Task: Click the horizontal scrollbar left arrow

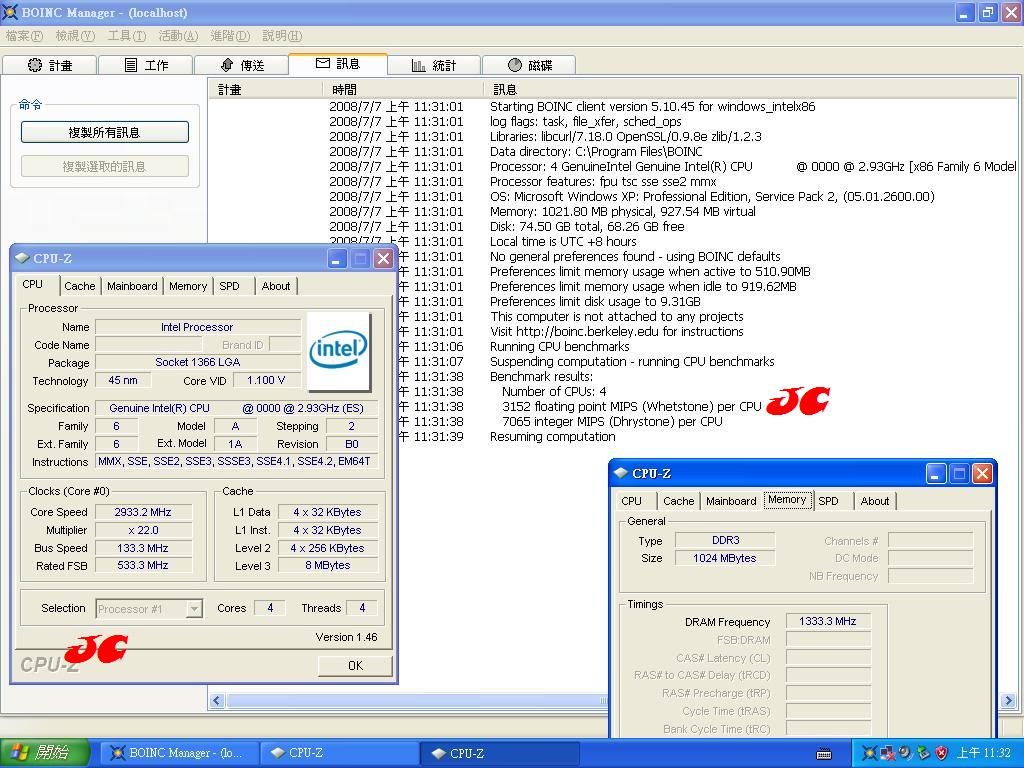Action: [217, 701]
